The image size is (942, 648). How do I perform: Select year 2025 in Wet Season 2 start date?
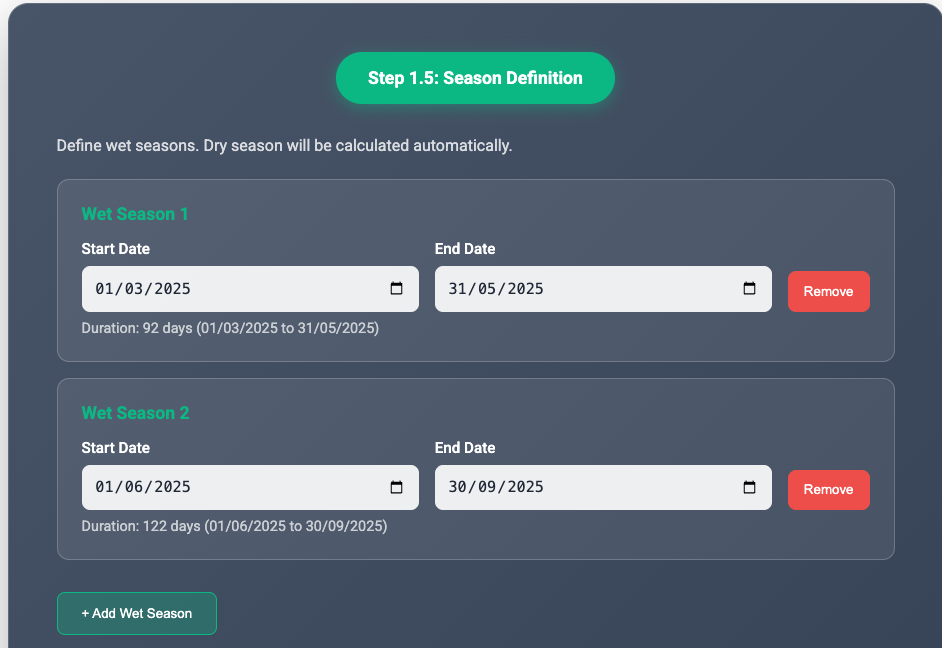[173, 488]
